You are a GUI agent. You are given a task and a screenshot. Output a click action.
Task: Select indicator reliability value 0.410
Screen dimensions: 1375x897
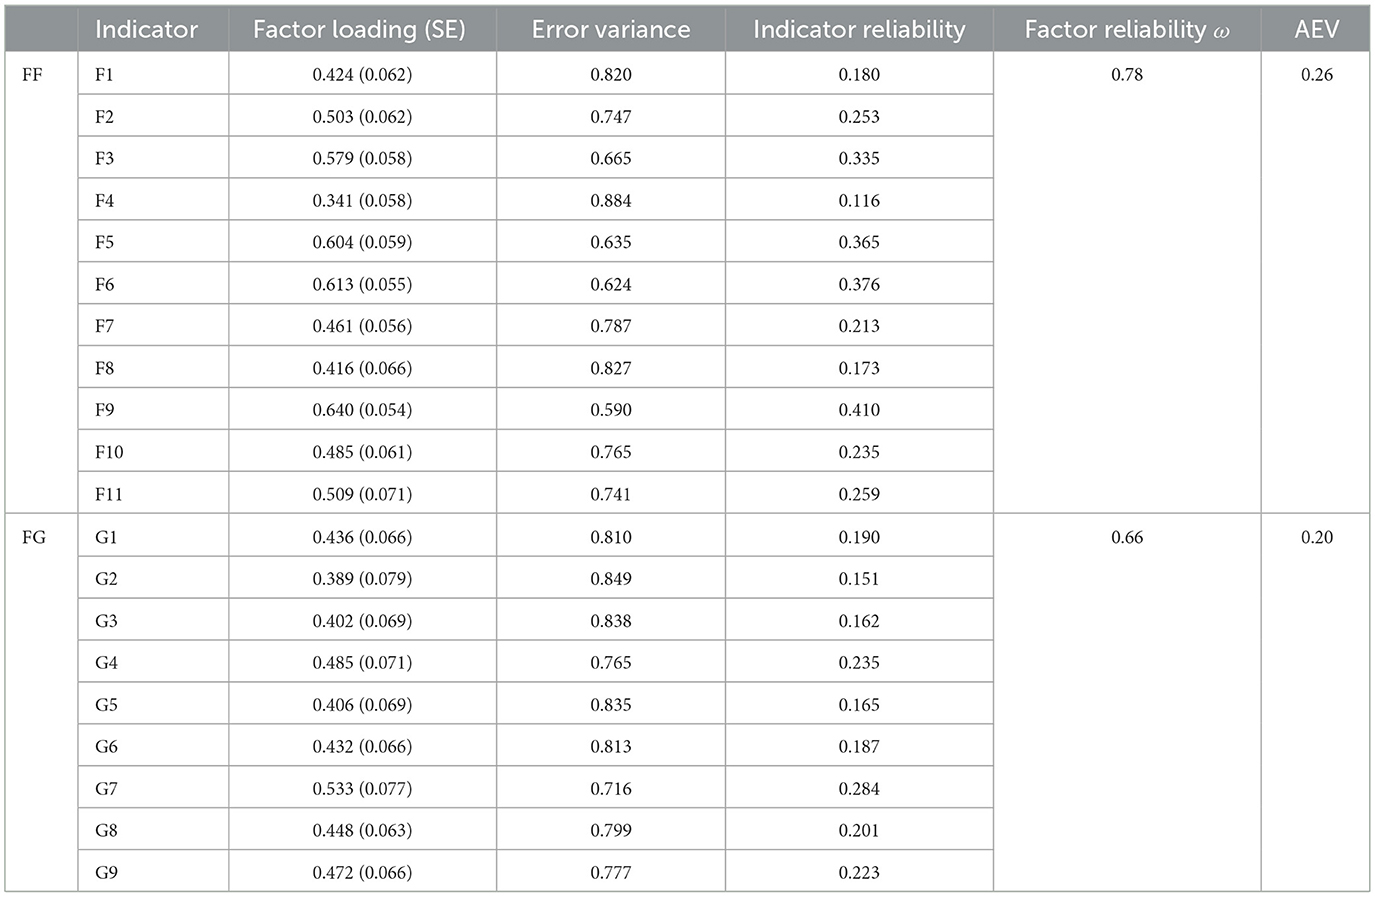tap(859, 410)
